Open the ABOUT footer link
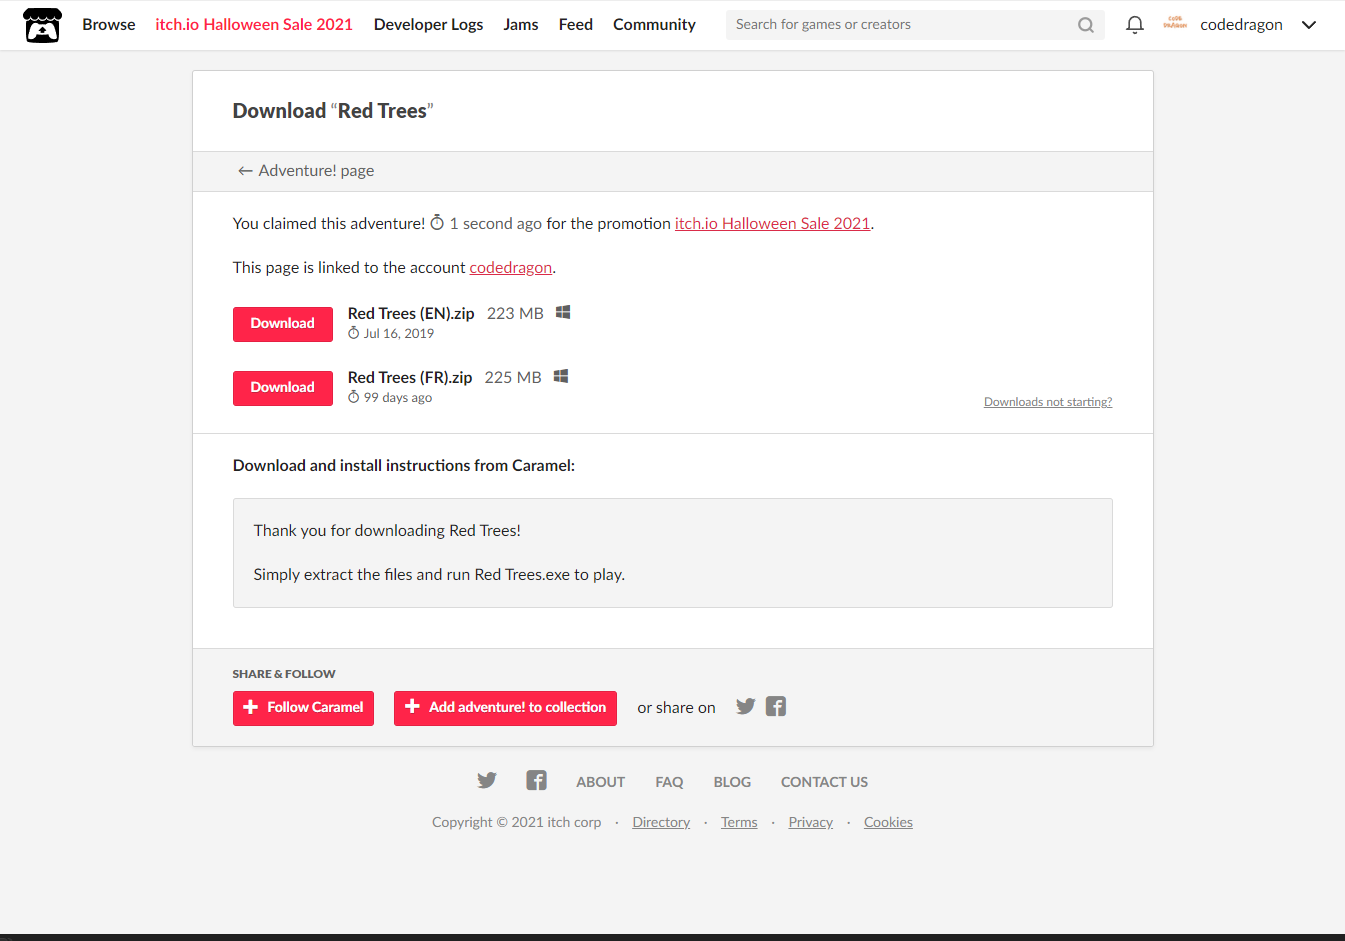 tap(600, 782)
